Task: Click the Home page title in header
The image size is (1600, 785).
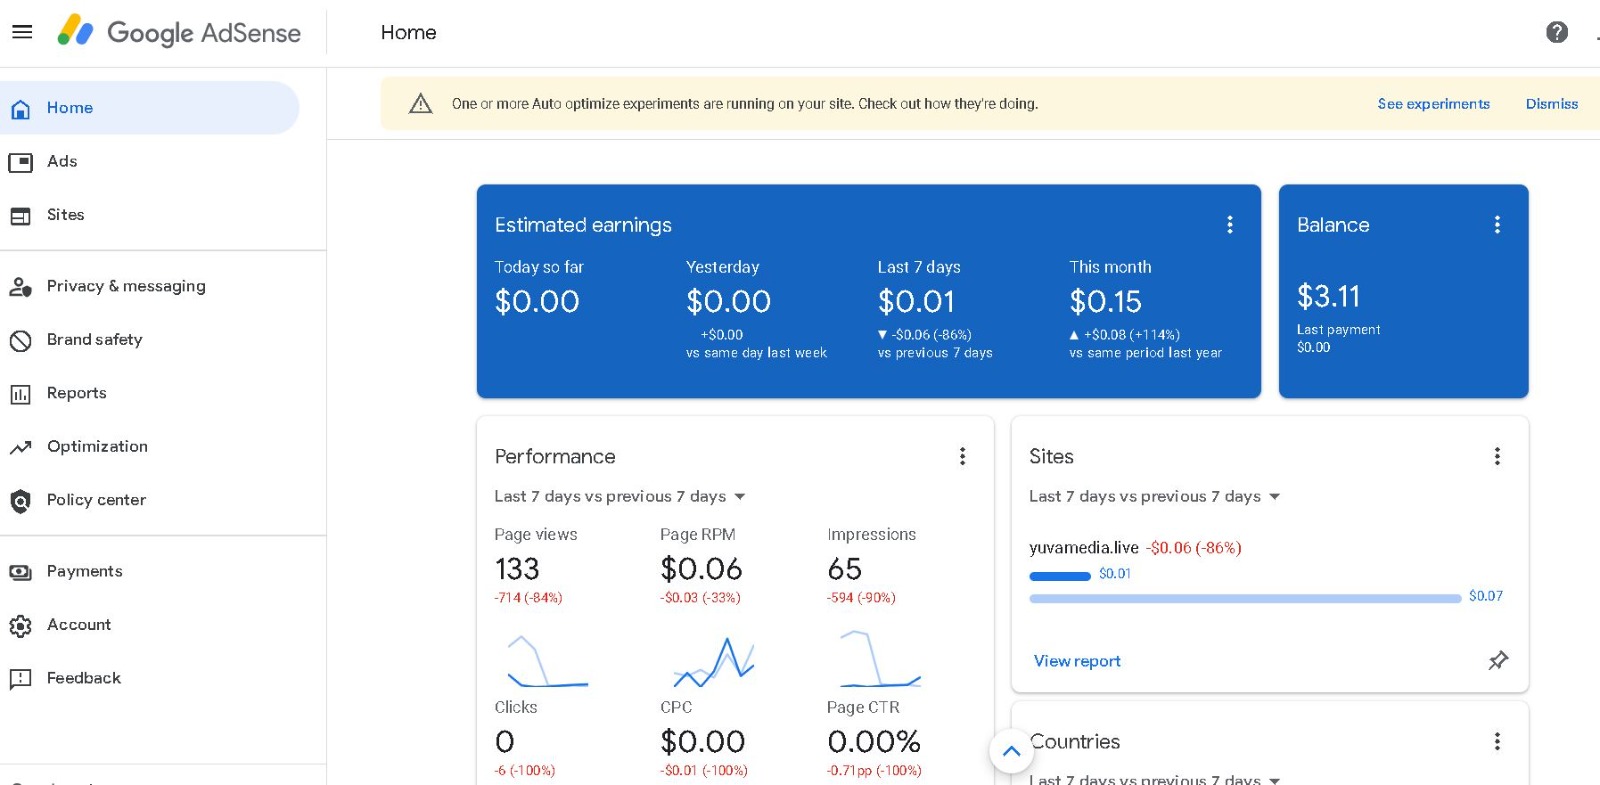Action: 408,33
